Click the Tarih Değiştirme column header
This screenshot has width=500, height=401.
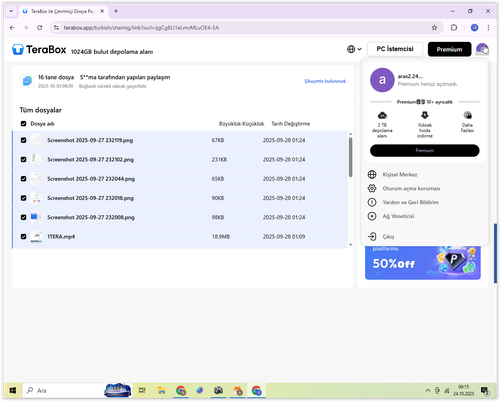[x=291, y=124]
